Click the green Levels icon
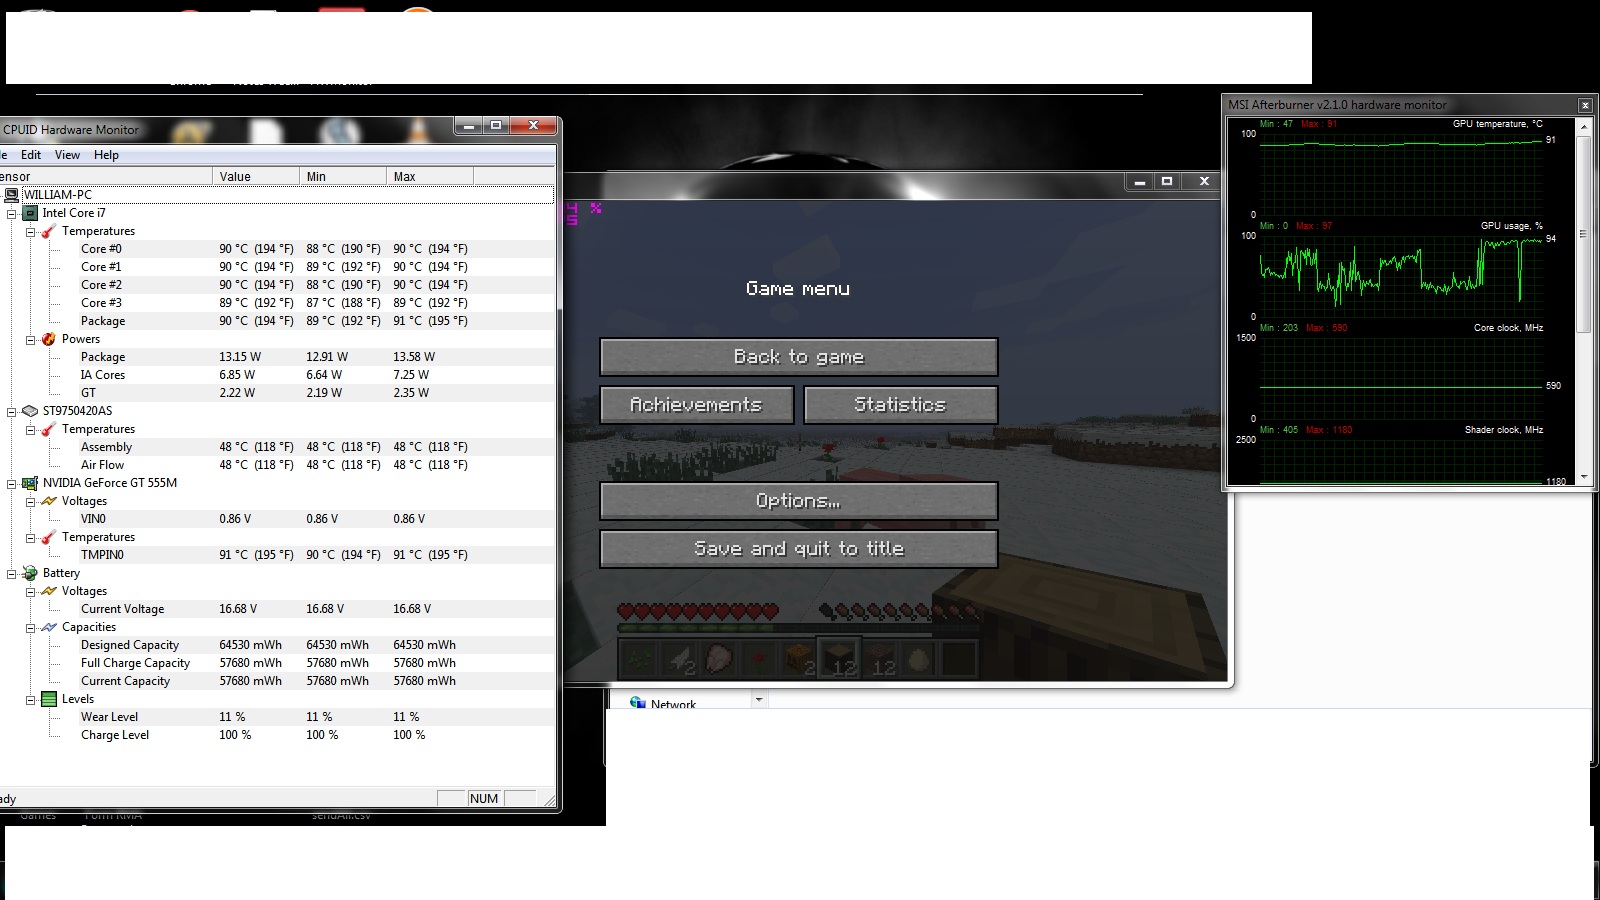The height and width of the screenshot is (900, 1600). 49,699
